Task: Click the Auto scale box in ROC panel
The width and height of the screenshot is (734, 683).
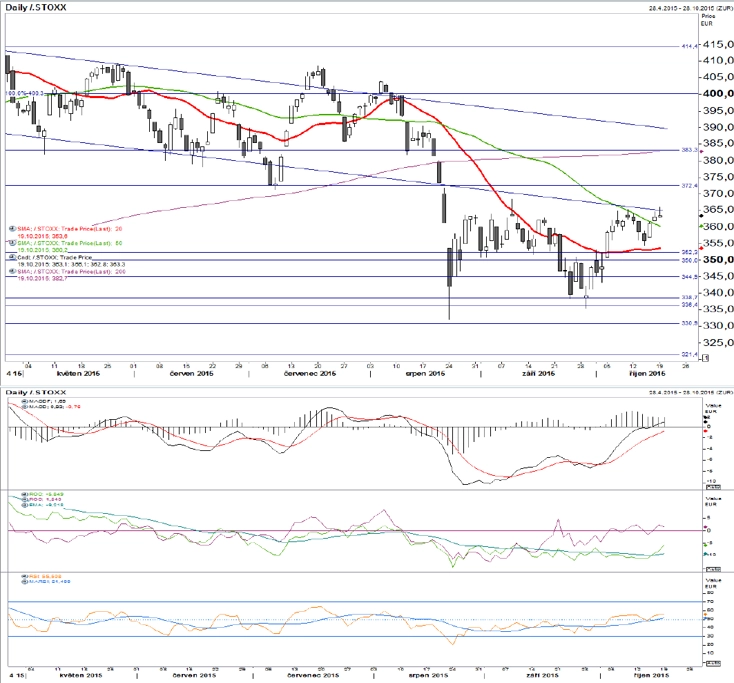Action: (x=713, y=569)
